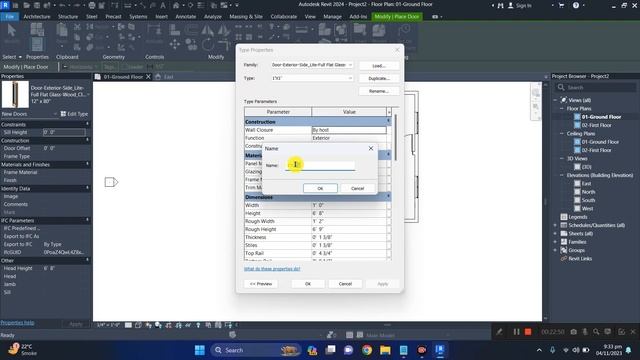Select the Align tool in the Modify panel

click(x=175, y=29)
